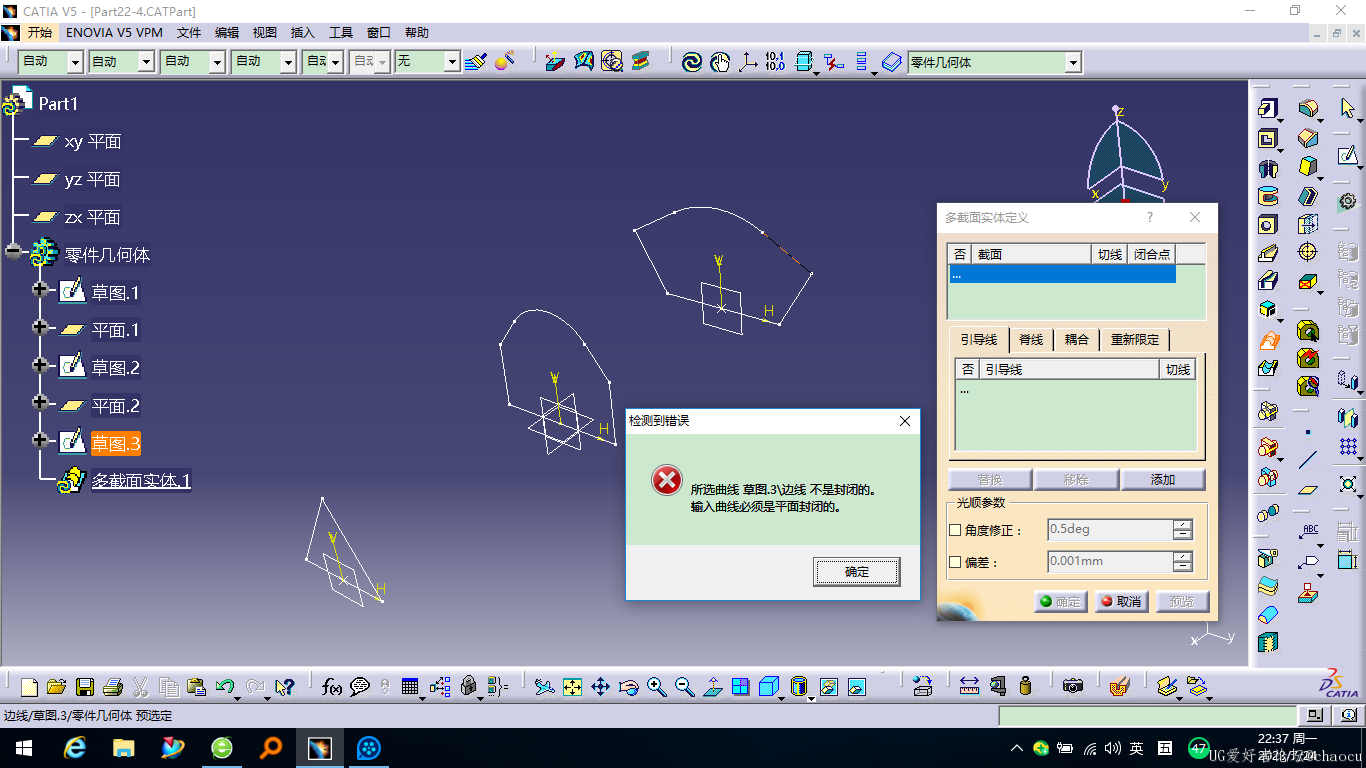Choose the Multi-sections Solid tool icon
Image resolution: width=1366 pixels, height=768 pixels.
[1268, 340]
